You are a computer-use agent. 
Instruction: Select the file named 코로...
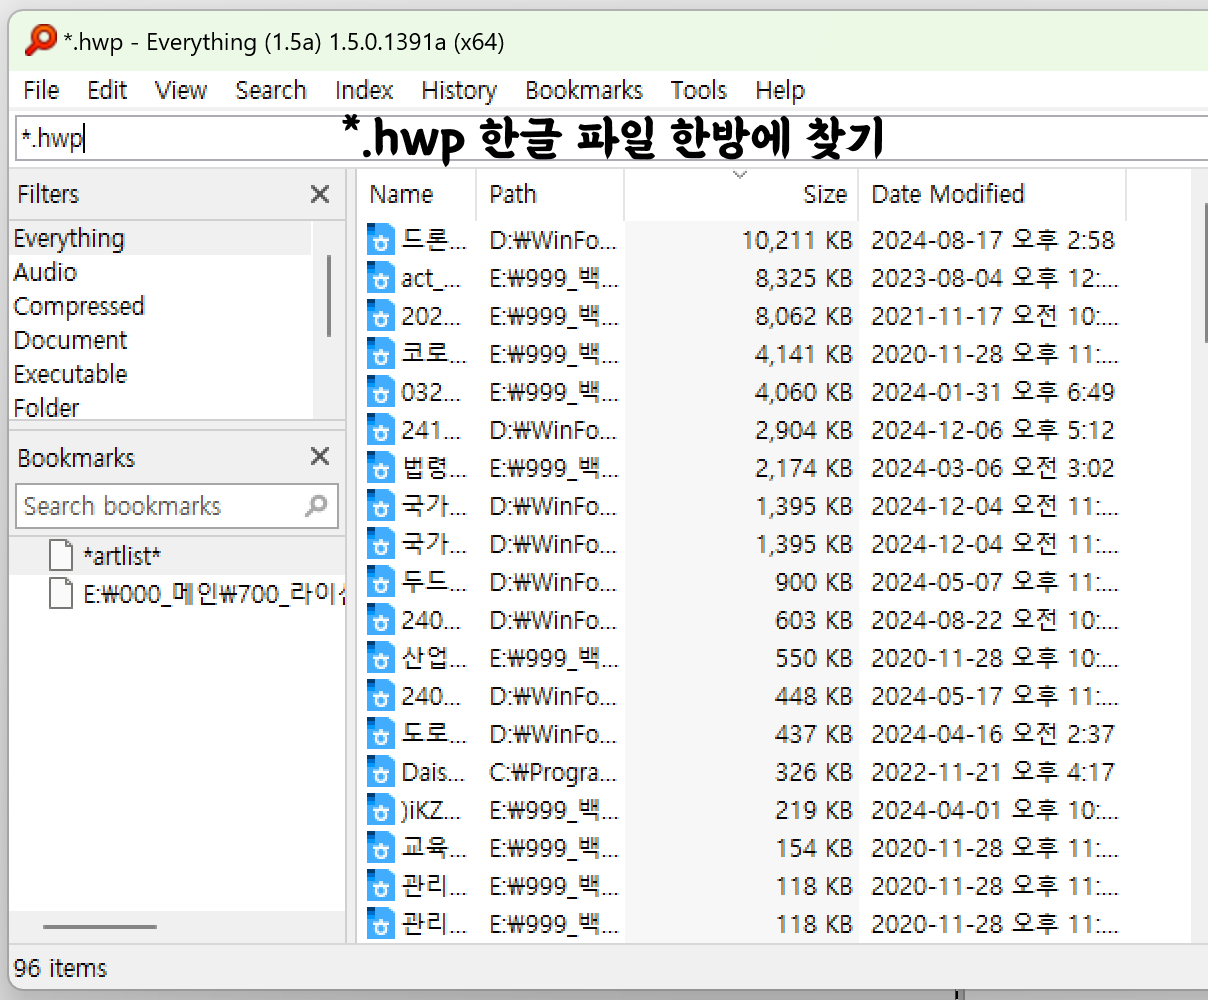(x=434, y=354)
